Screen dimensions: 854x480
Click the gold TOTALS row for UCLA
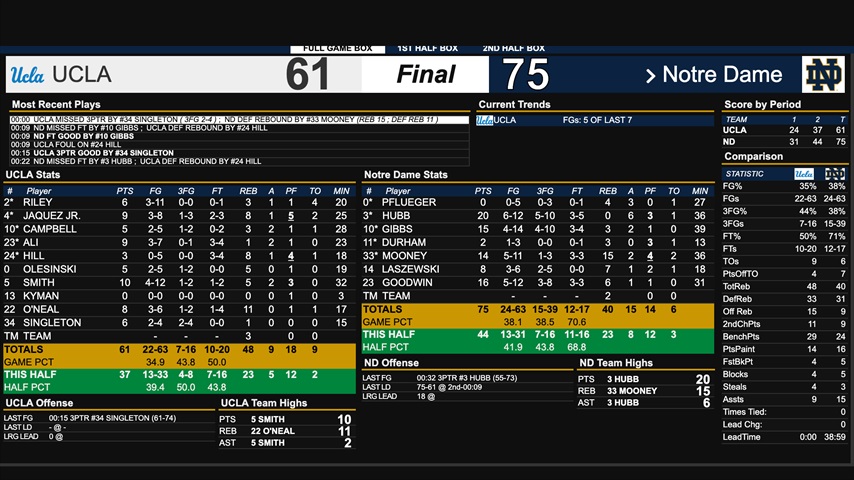click(180, 350)
